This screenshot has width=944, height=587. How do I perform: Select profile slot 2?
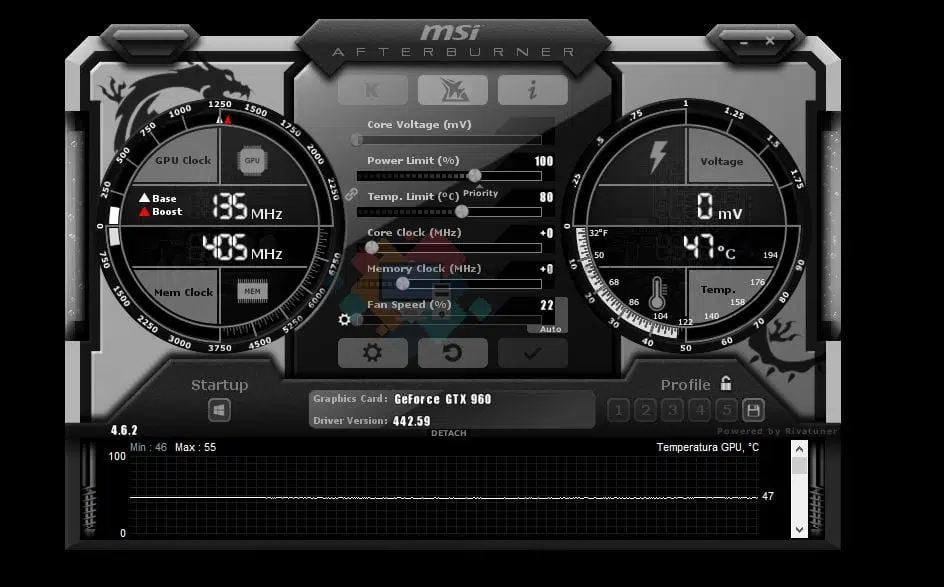pyautogui.click(x=645, y=411)
